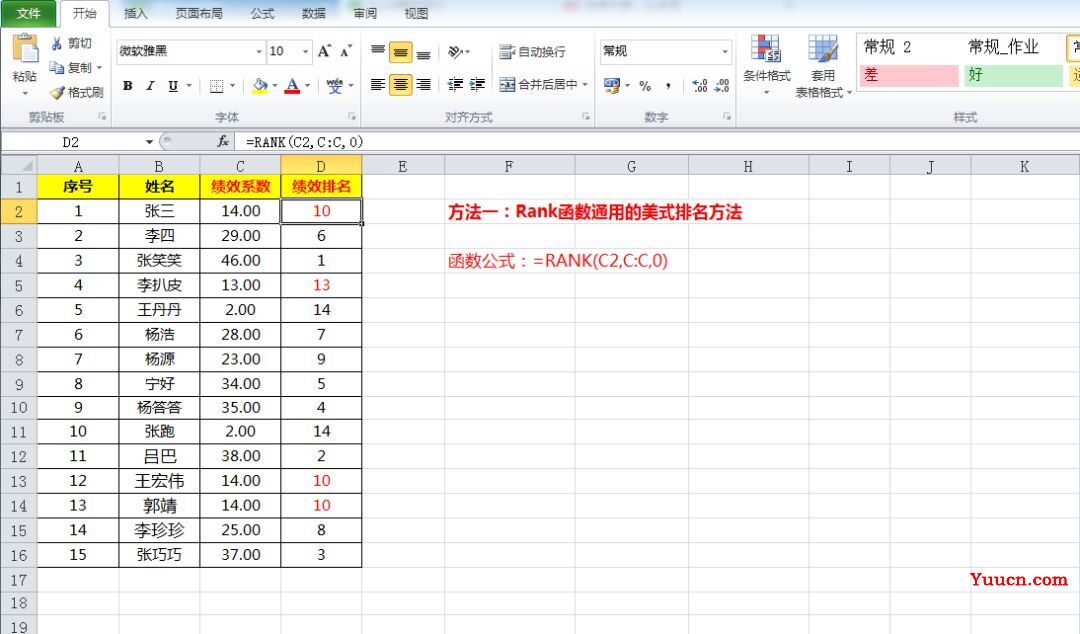Apply the 差 Bad cell style
Viewport: 1080px width, 634px height.
[x=908, y=75]
